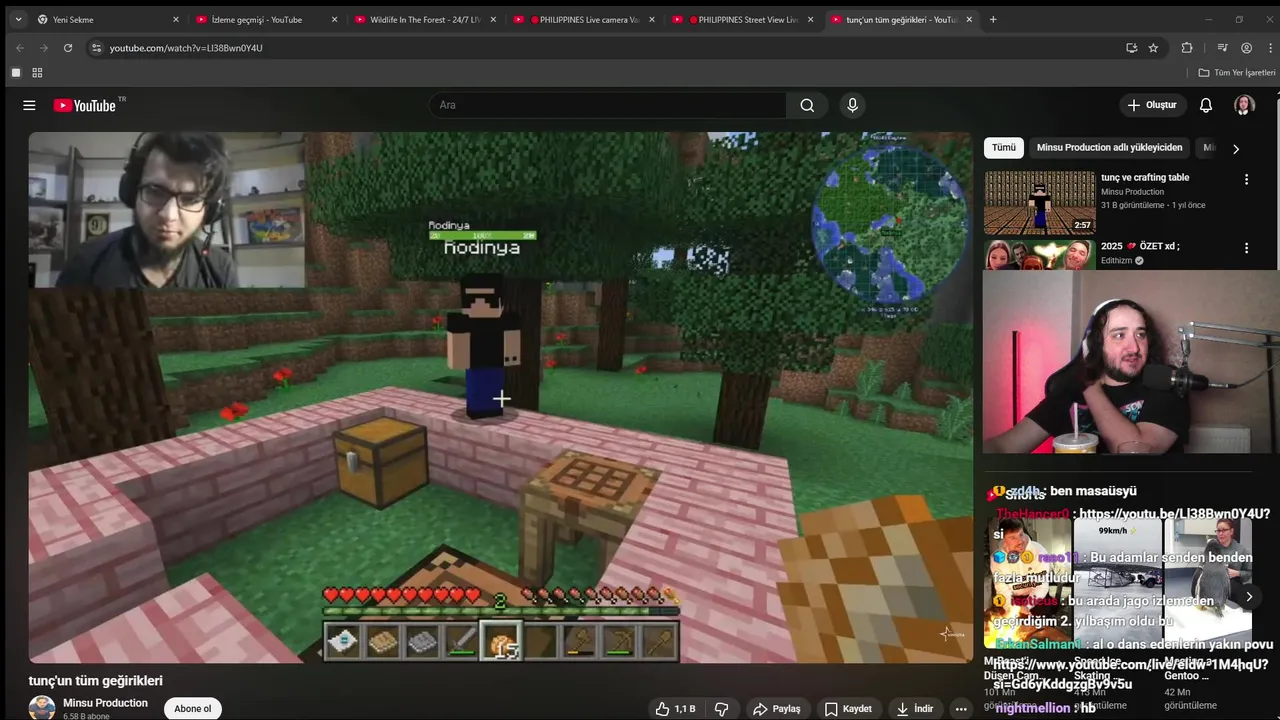Share the video via Paylaş
Image resolution: width=1280 pixels, height=720 pixels.
tap(777, 709)
